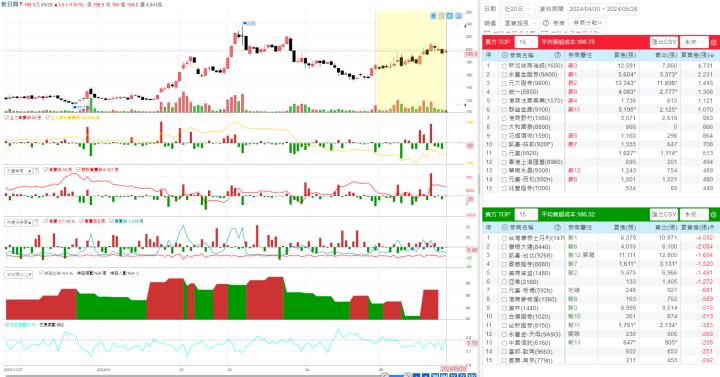Sort buyer table by 賣出(張) column
The image size is (720, 377).
(x=665, y=55)
